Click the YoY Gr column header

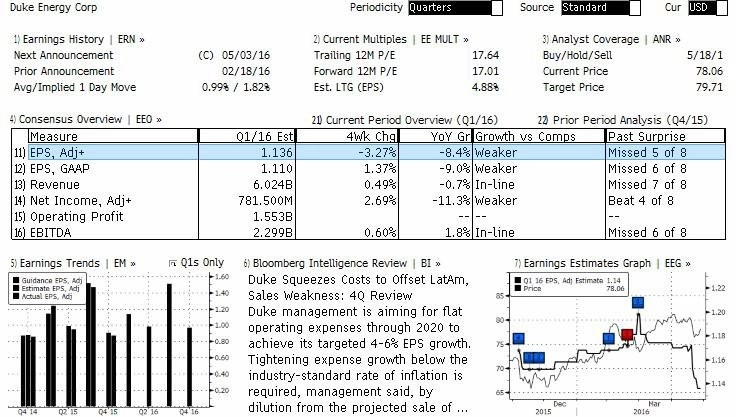point(435,136)
